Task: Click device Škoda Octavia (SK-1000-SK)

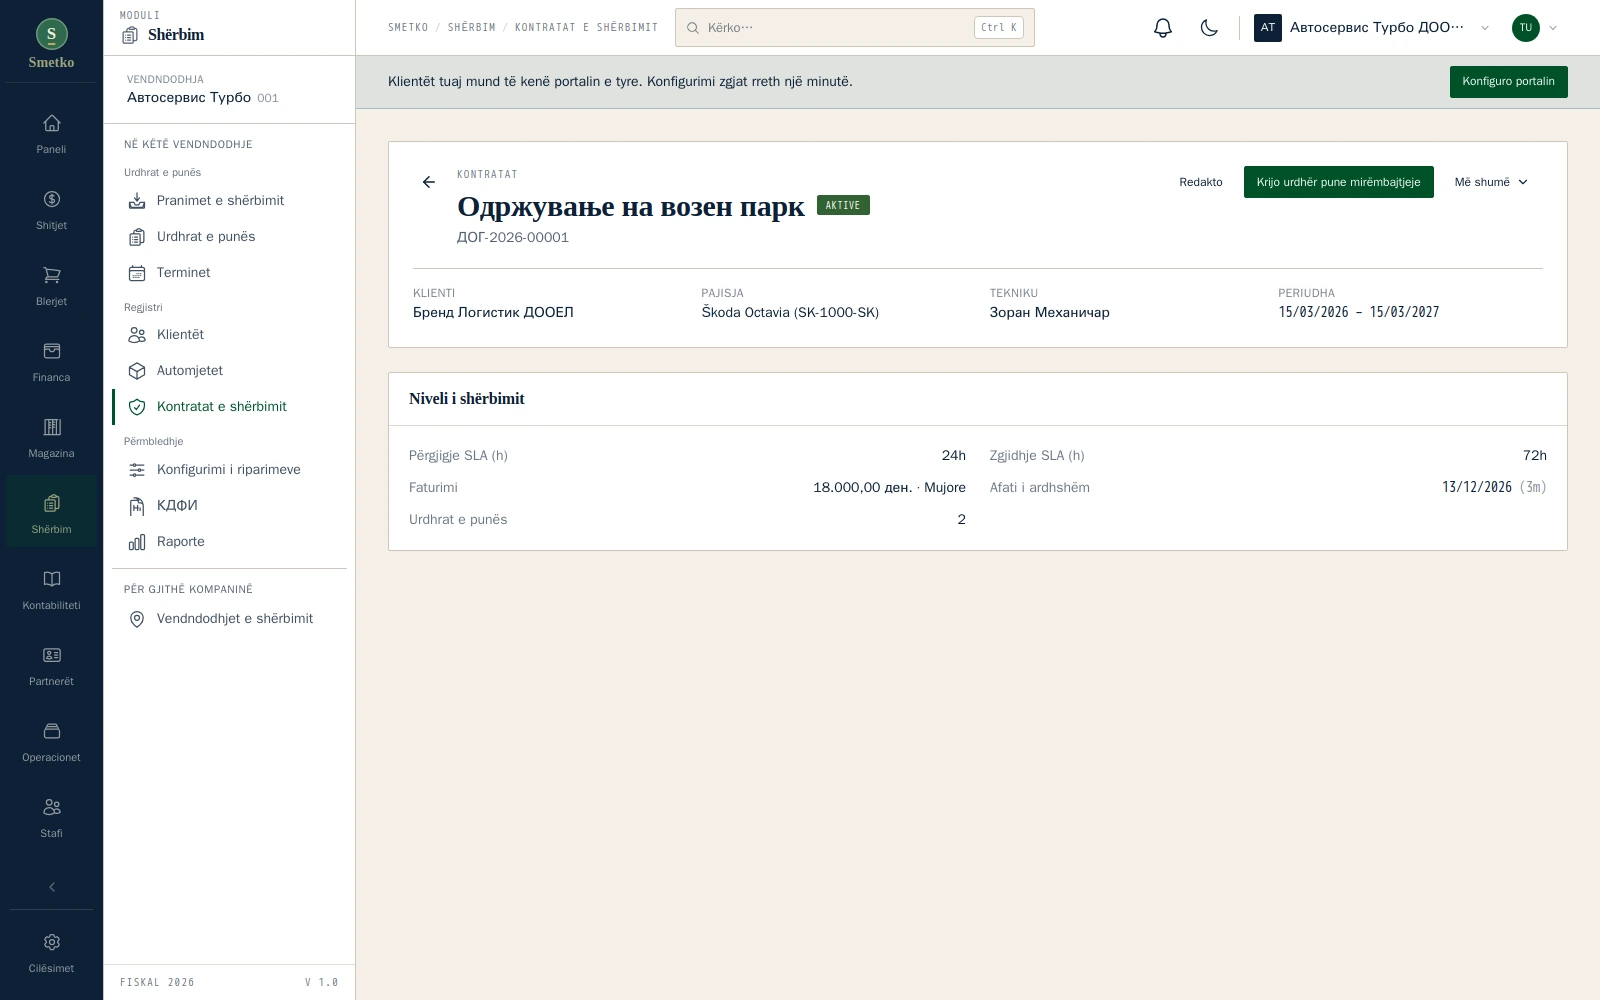Action: click(790, 312)
